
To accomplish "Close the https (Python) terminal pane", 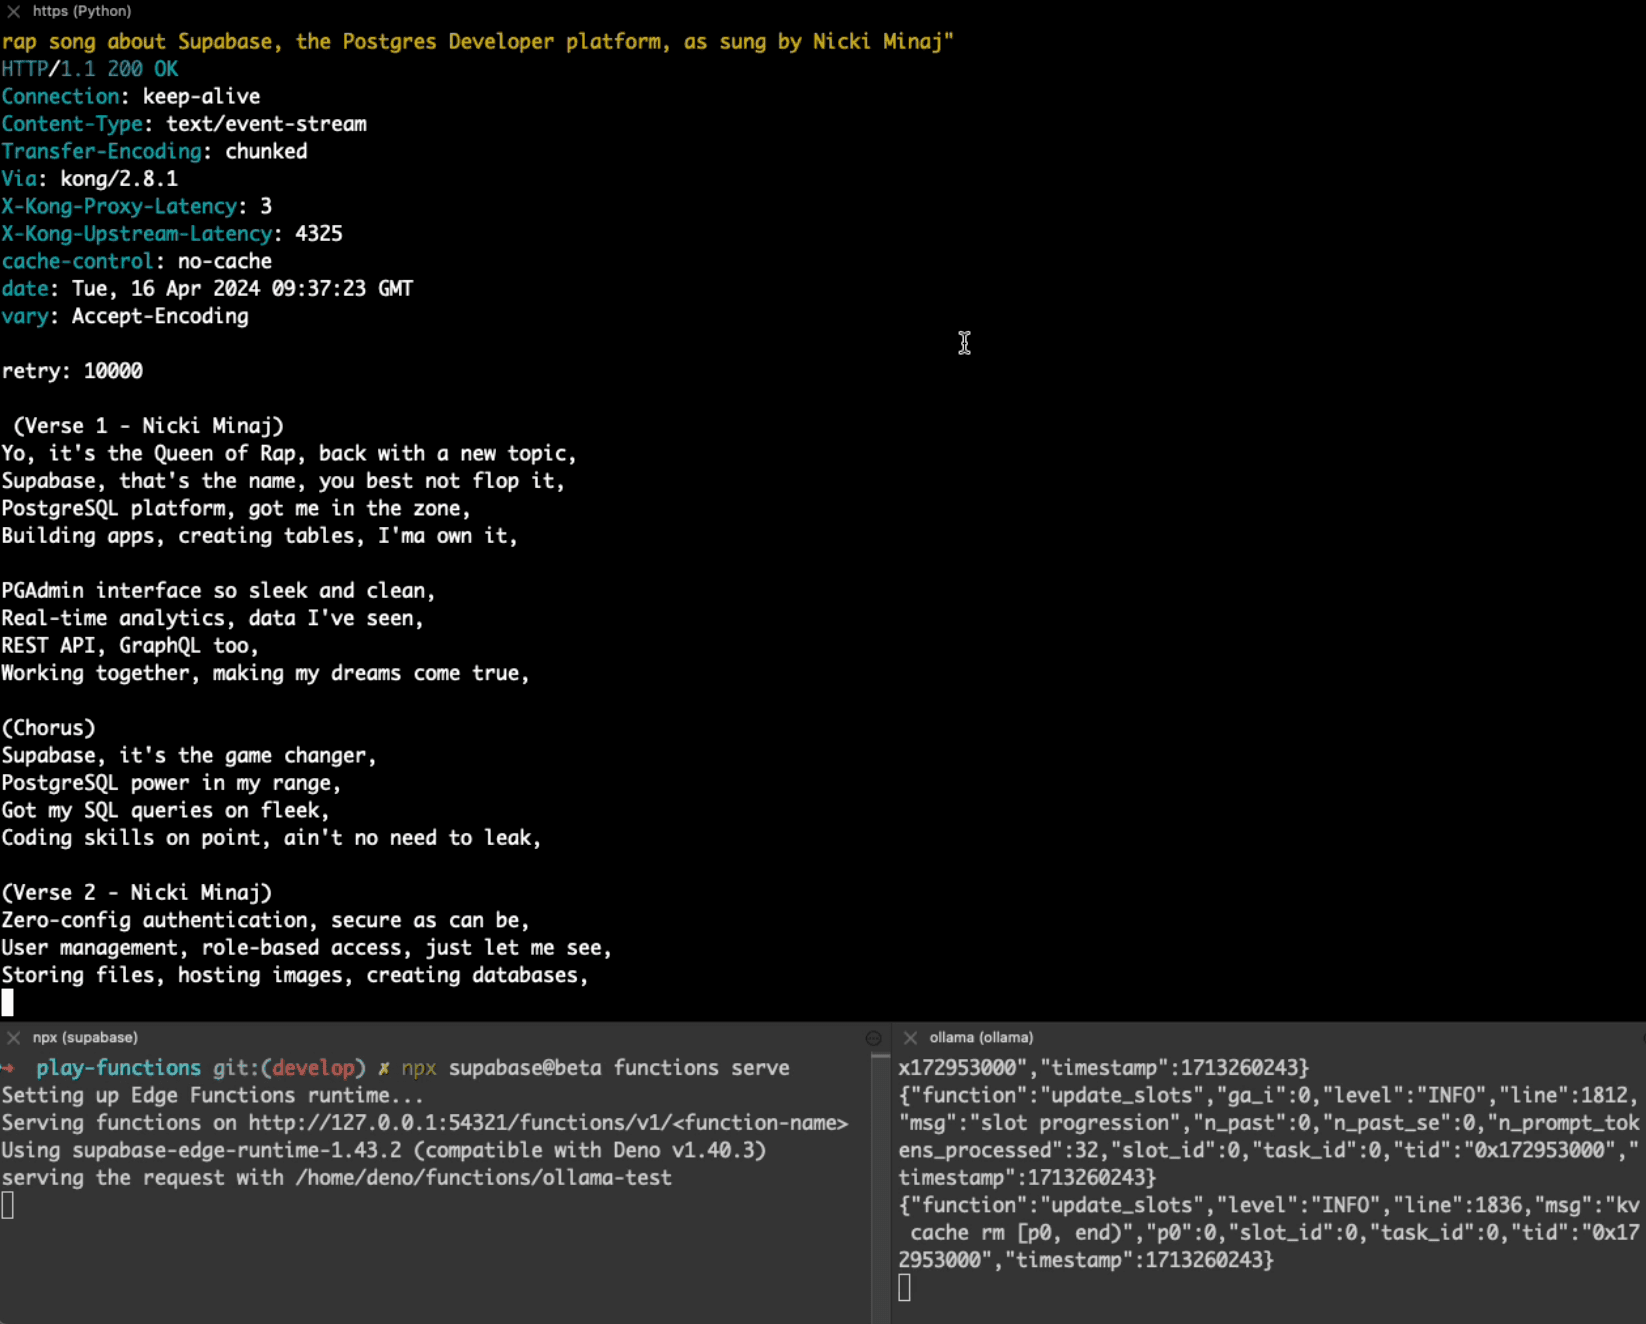I will (13, 12).
